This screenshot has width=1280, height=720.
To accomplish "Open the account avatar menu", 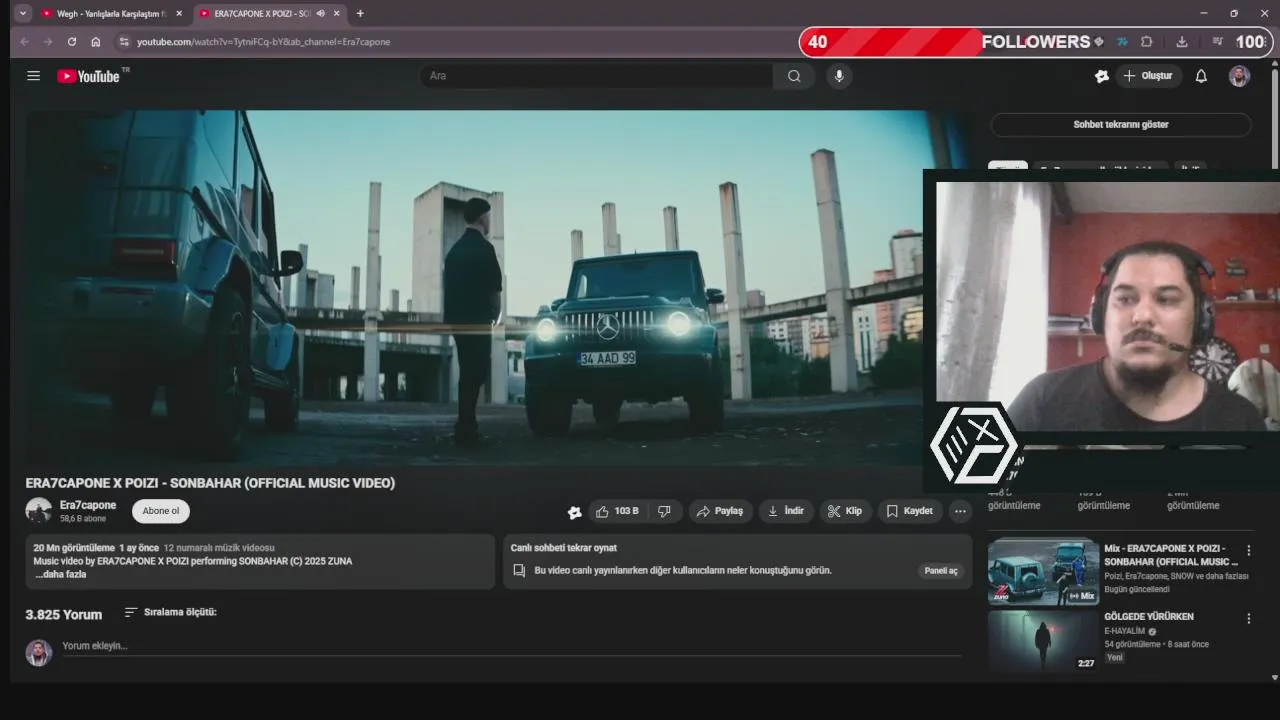I will (1239, 76).
